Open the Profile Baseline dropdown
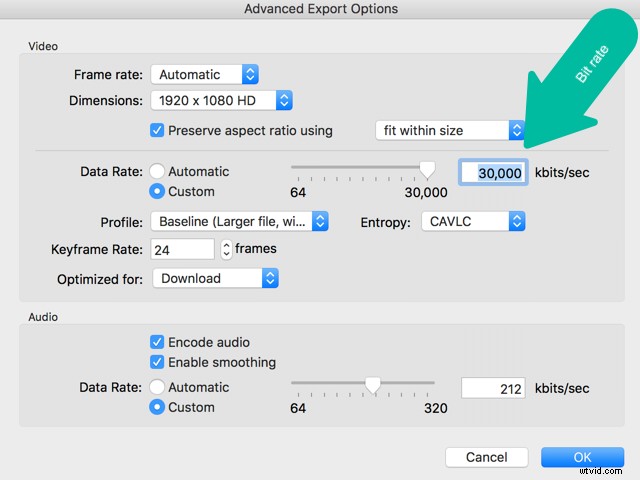 [x=239, y=221]
